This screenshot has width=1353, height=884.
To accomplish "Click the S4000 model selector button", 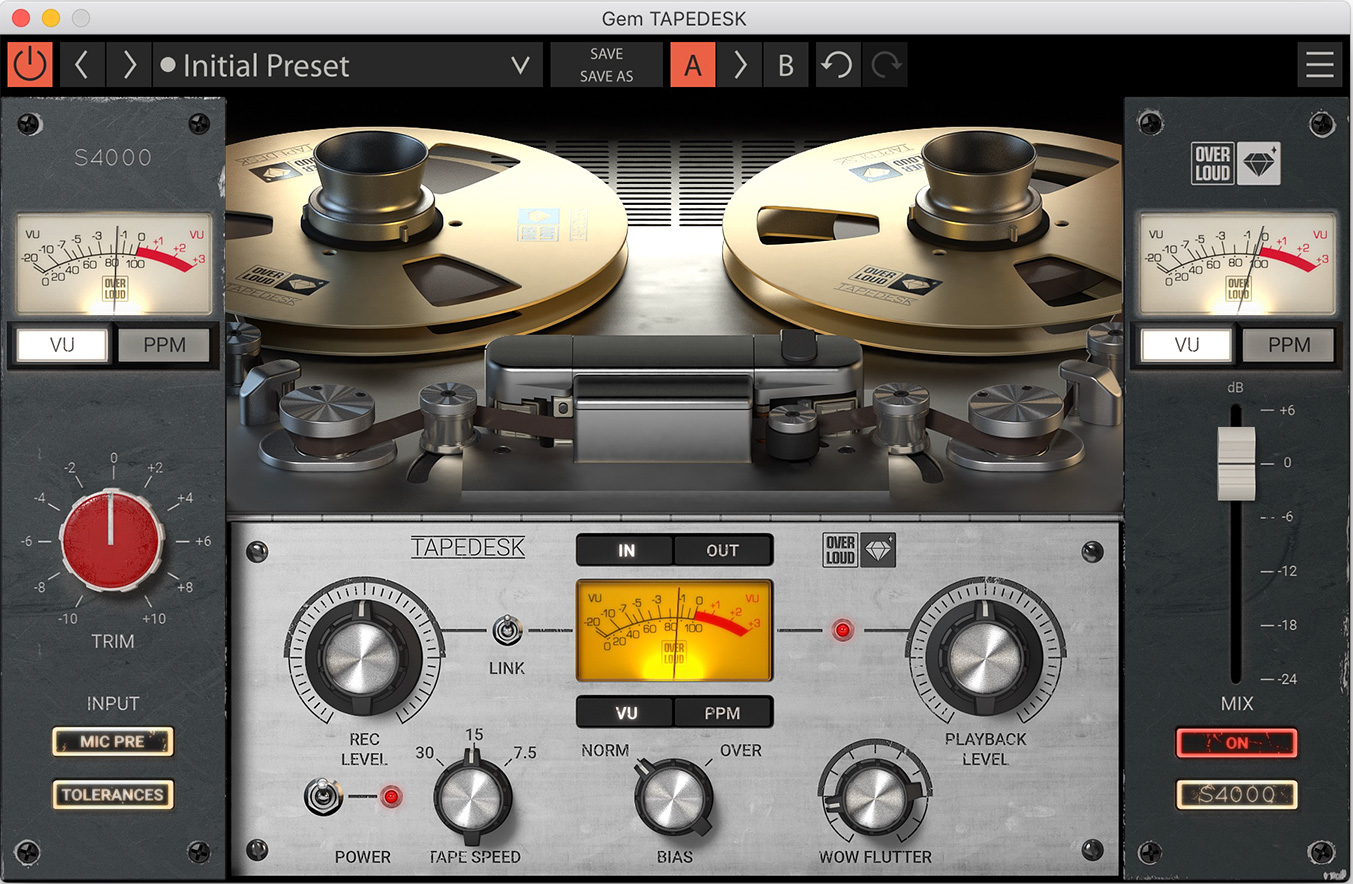I will (1237, 795).
